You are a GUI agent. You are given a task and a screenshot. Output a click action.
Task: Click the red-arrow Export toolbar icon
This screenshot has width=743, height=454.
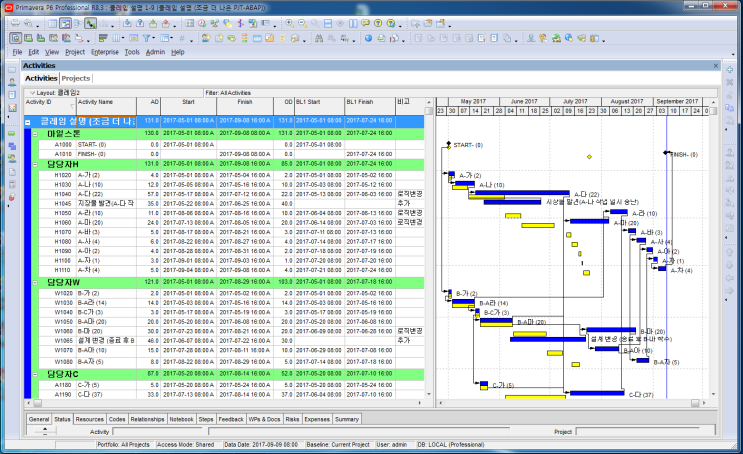coord(166,23)
